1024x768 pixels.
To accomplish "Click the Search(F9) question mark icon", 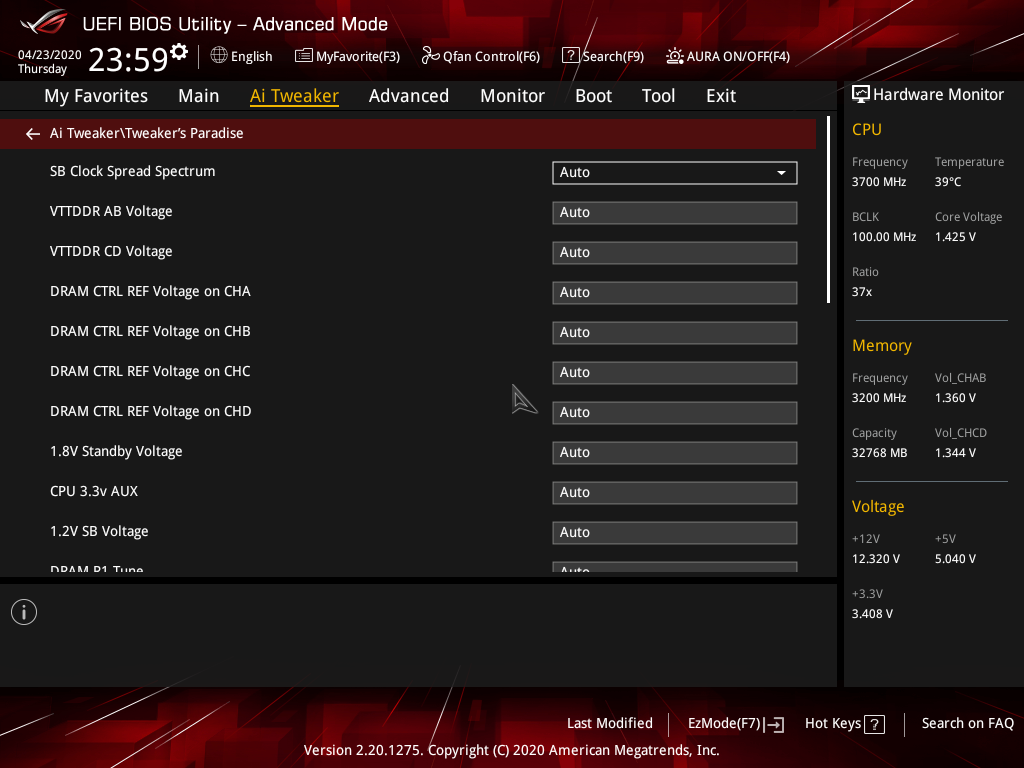I will coord(570,56).
